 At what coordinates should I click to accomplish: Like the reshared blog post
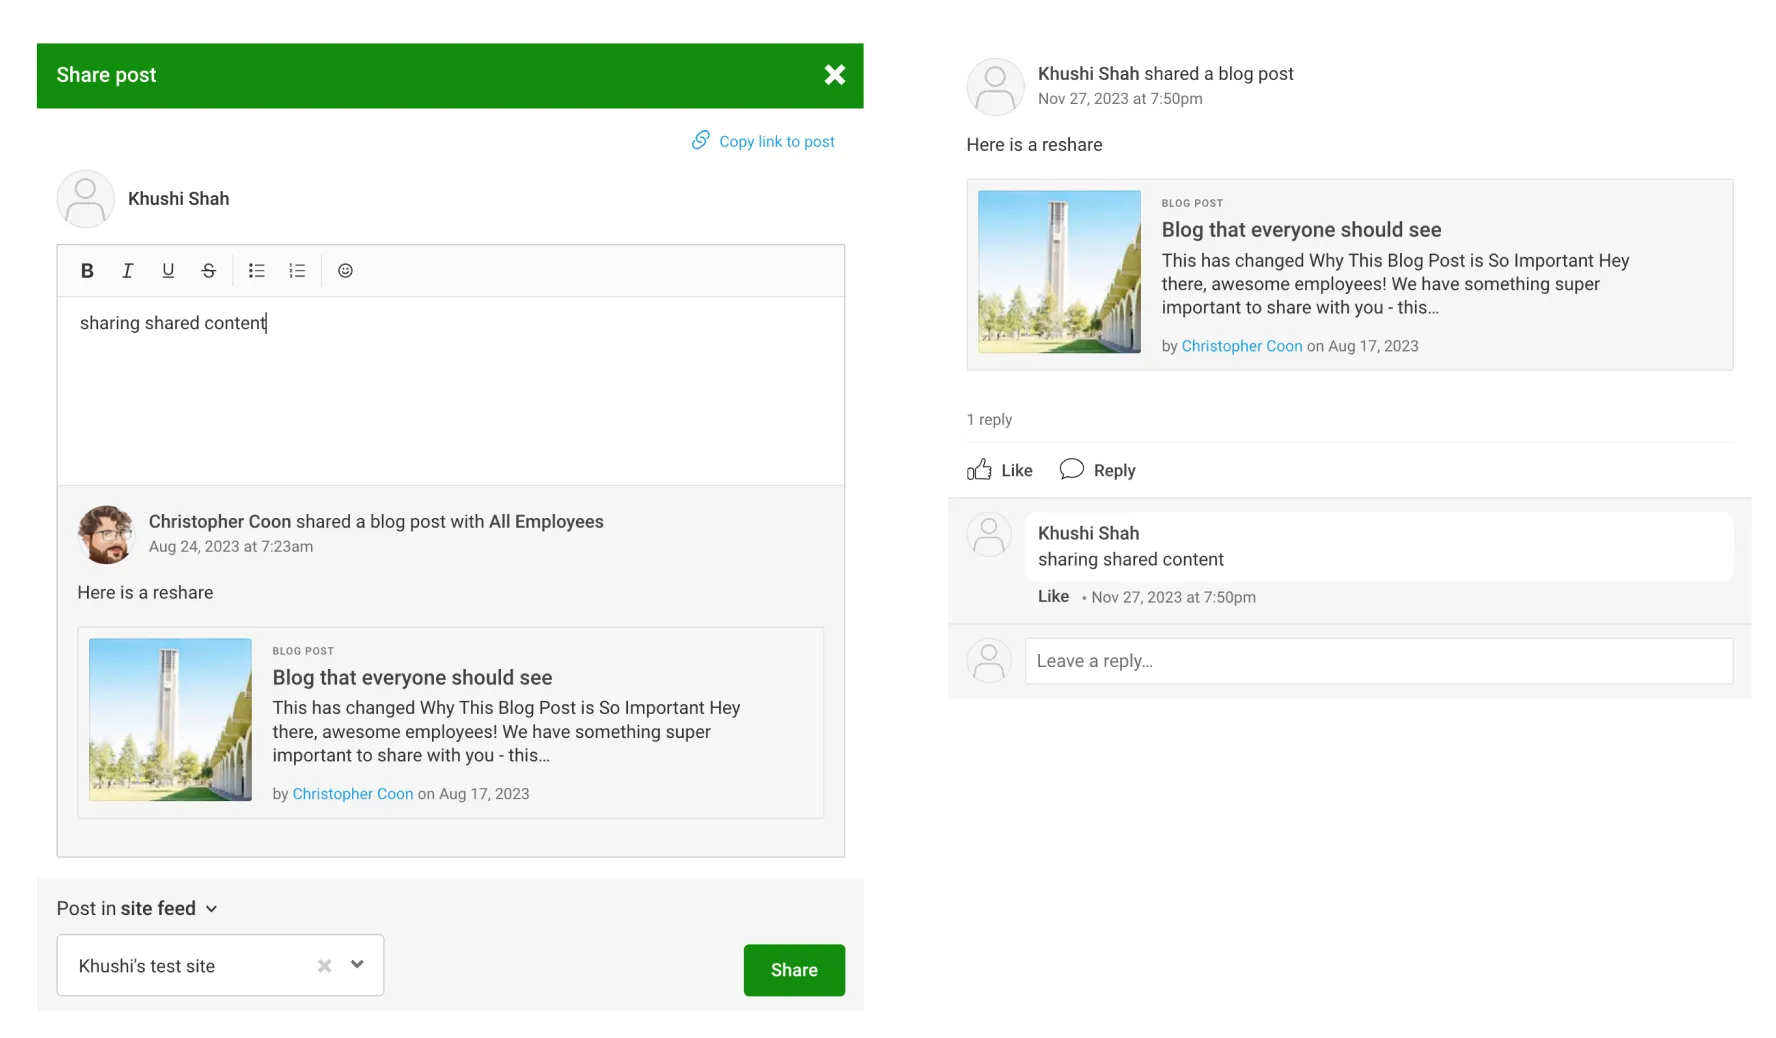[x=1000, y=470]
